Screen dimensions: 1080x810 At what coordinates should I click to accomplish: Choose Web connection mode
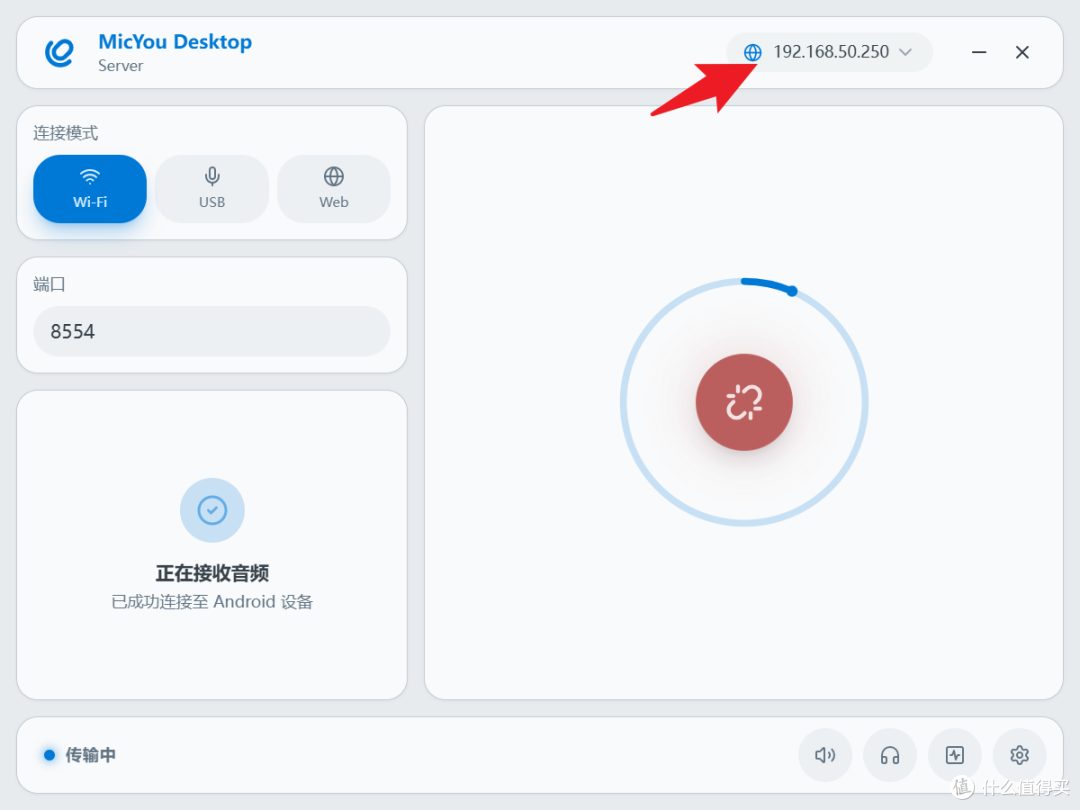[334, 189]
